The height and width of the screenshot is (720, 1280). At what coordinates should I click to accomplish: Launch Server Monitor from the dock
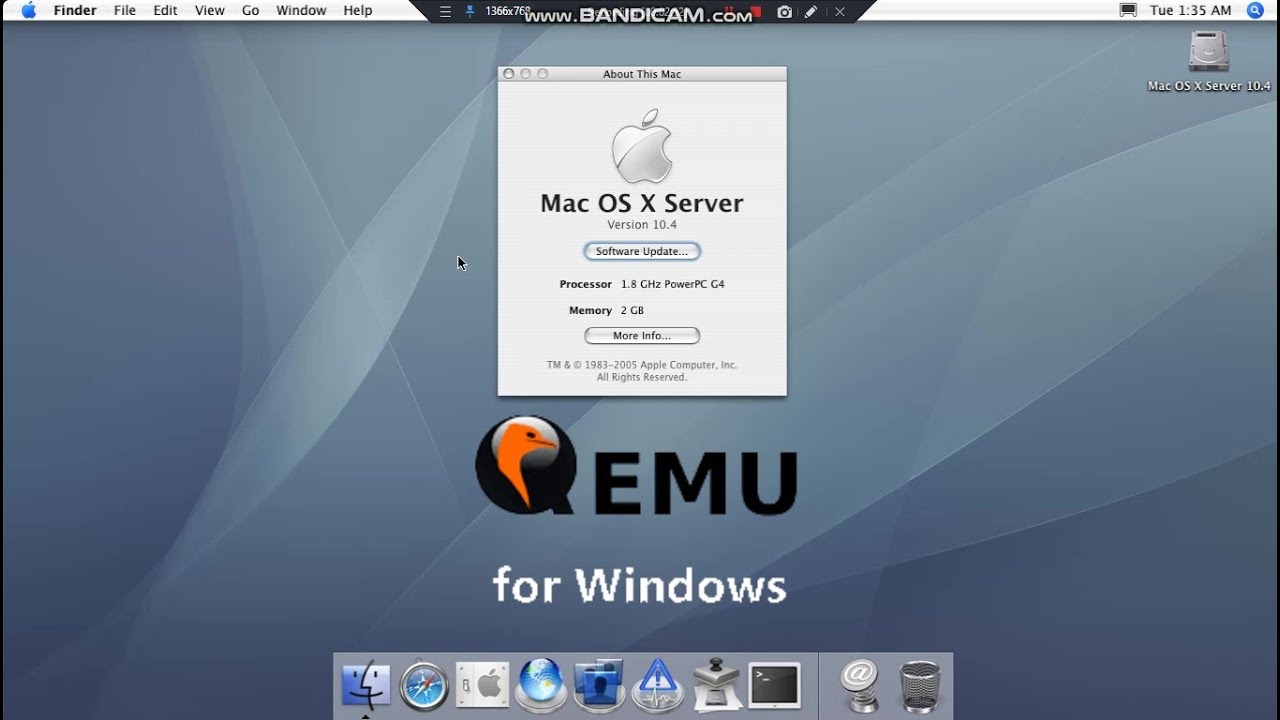[657, 686]
